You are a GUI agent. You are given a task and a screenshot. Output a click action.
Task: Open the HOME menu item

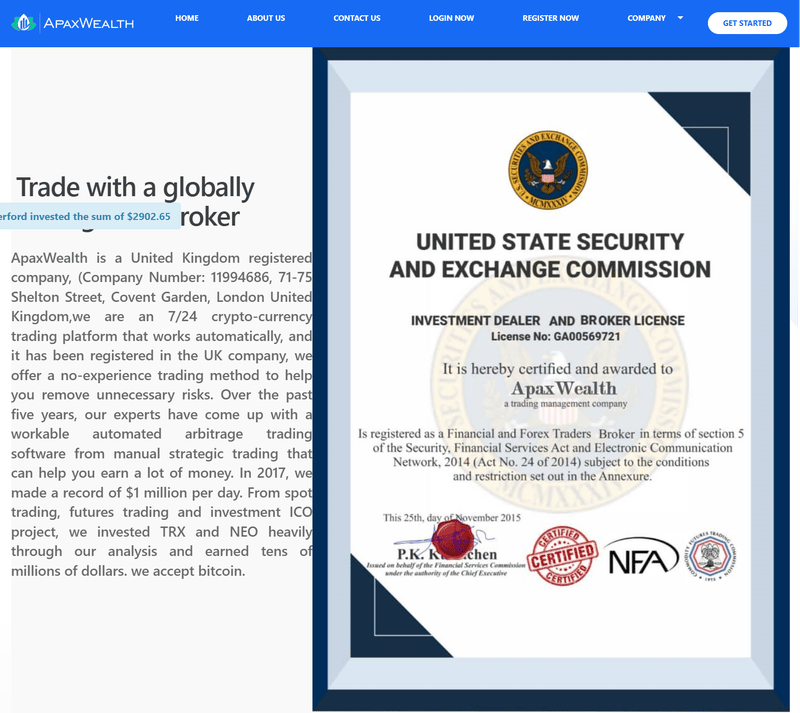187,18
